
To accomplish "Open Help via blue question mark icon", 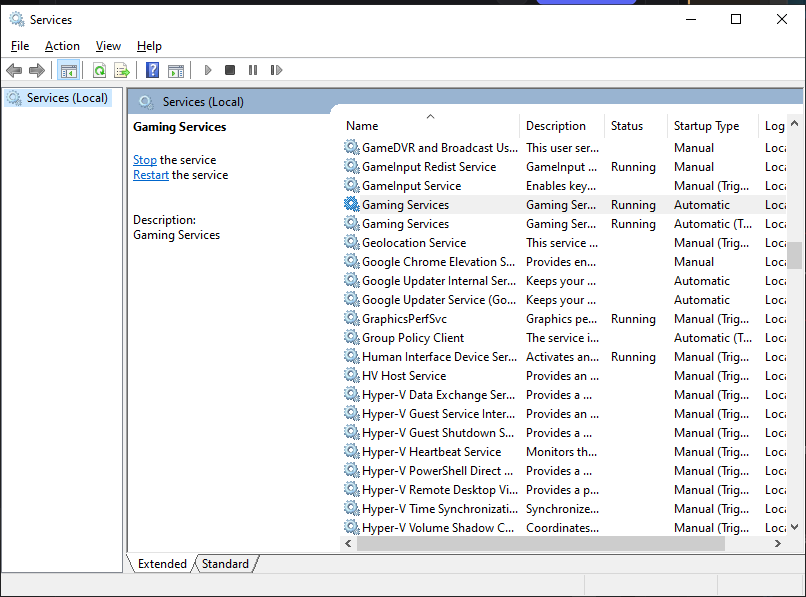I will [152, 70].
